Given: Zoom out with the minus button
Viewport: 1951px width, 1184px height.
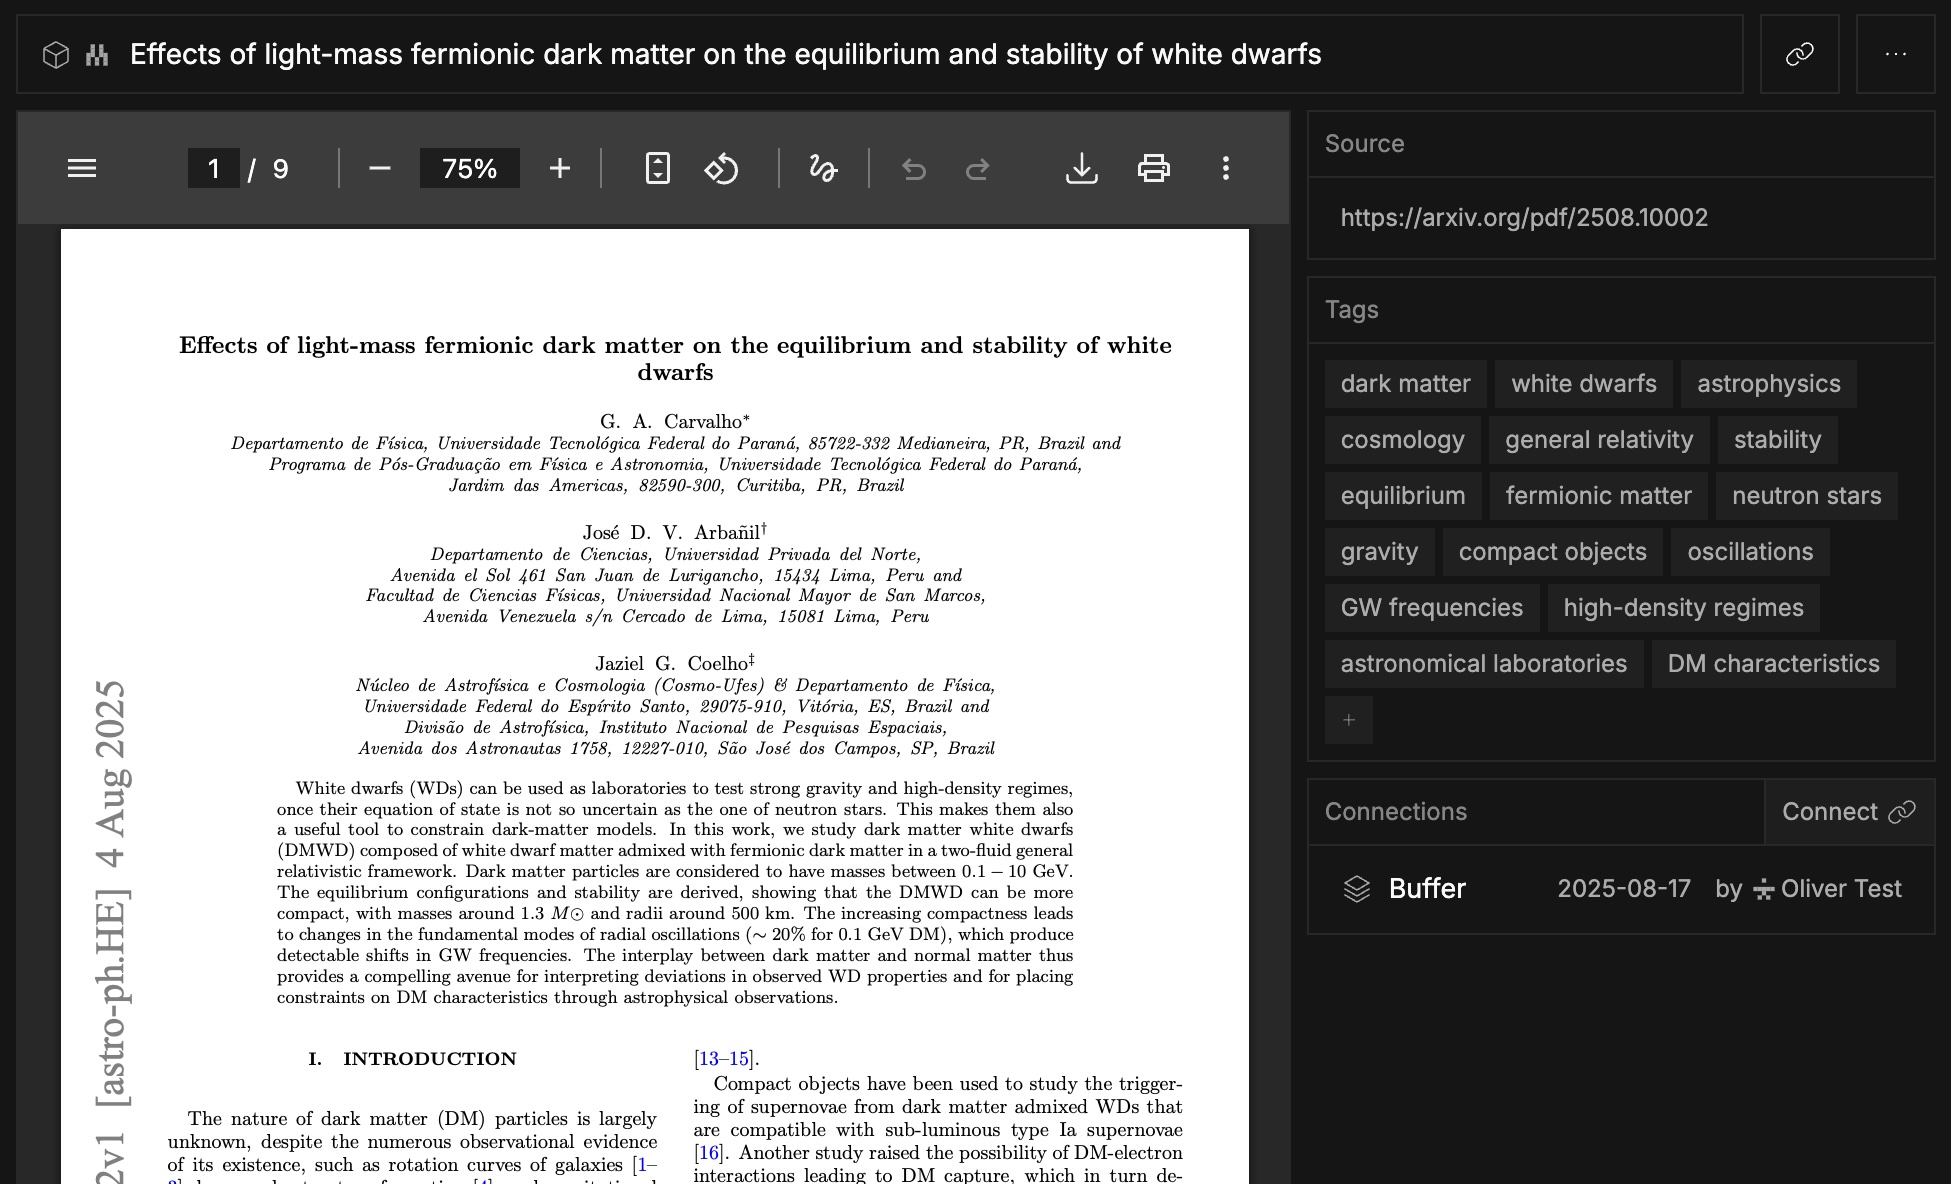Looking at the screenshot, I should tap(379, 168).
